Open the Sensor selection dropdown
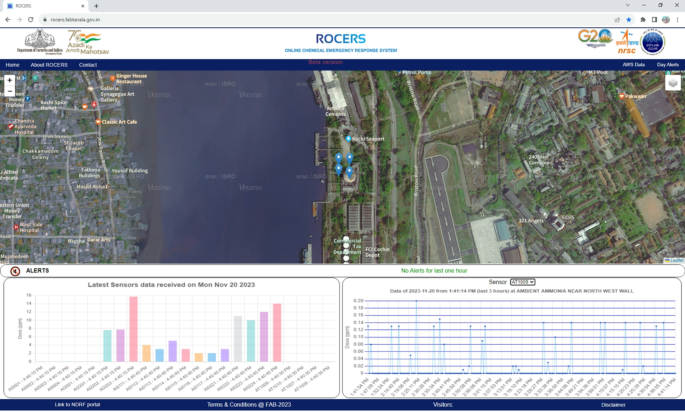The width and height of the screenshot is (685, 412). coord(522,282)
